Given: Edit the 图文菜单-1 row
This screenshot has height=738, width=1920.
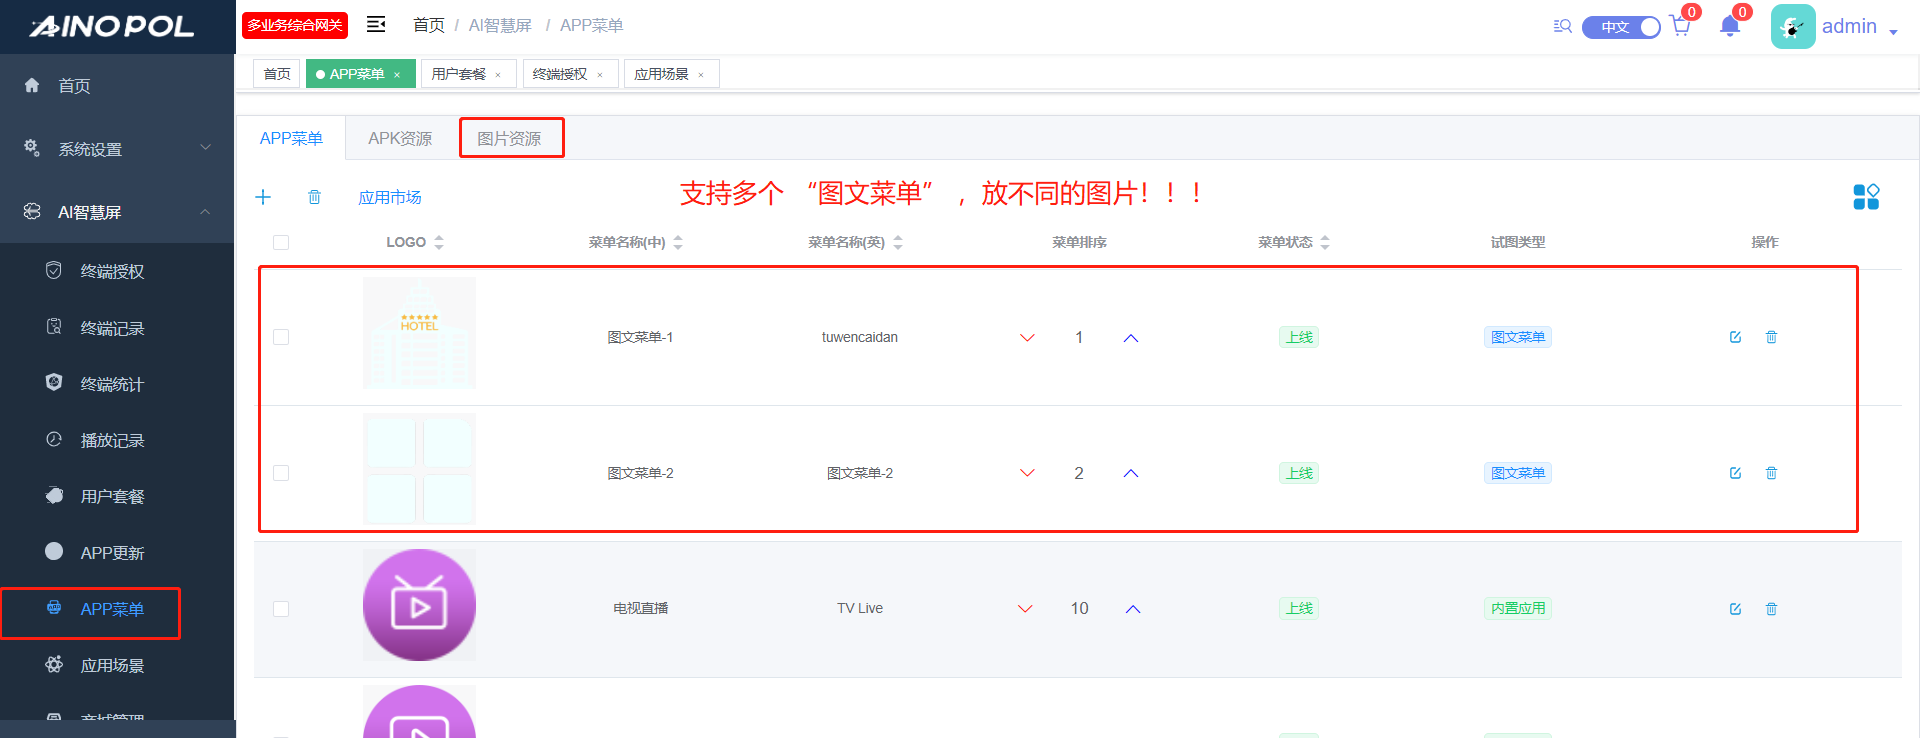Looking at the screenshot, I should (1735, 337).
